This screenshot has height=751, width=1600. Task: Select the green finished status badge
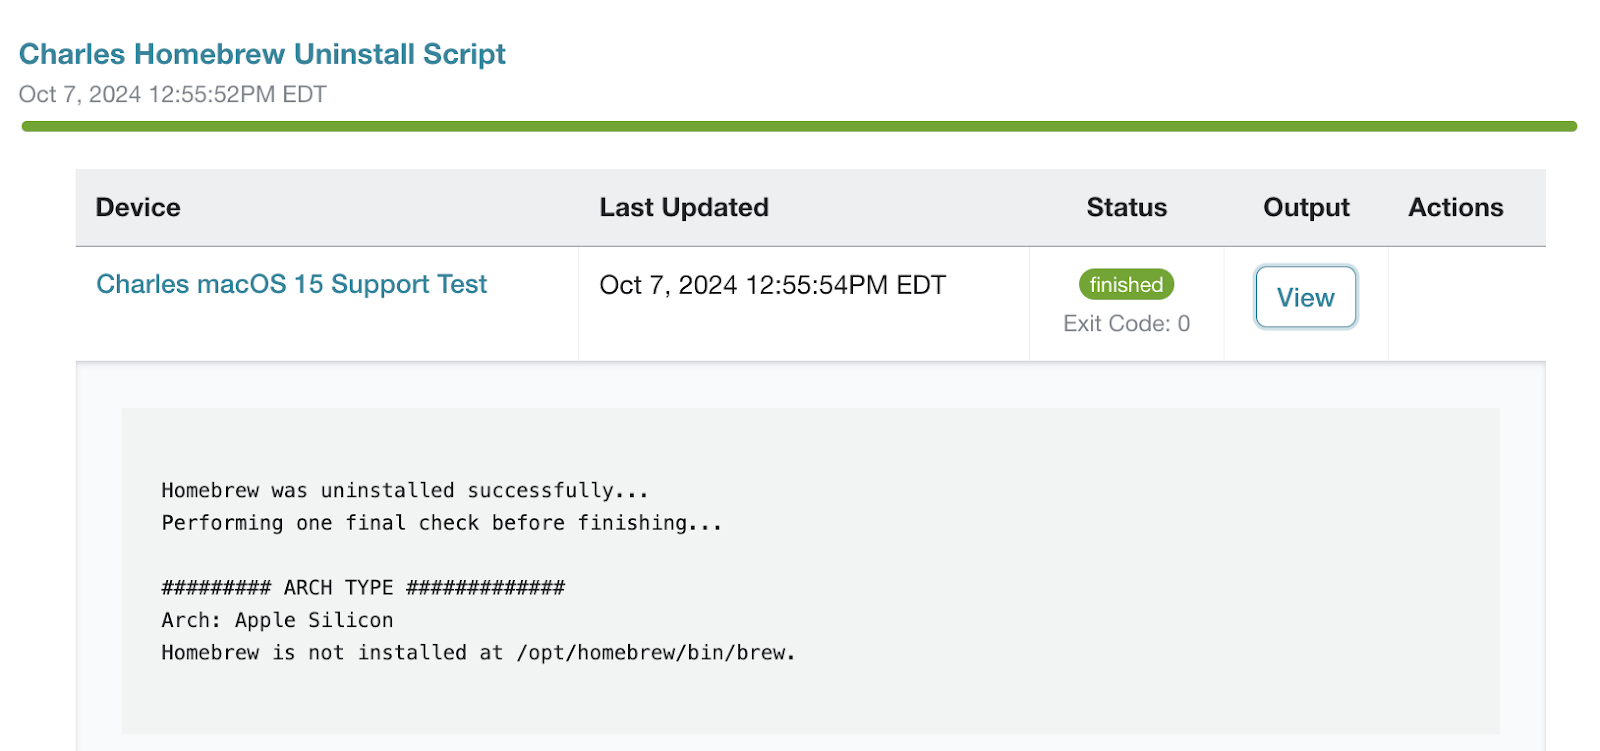pos(1126,285)
